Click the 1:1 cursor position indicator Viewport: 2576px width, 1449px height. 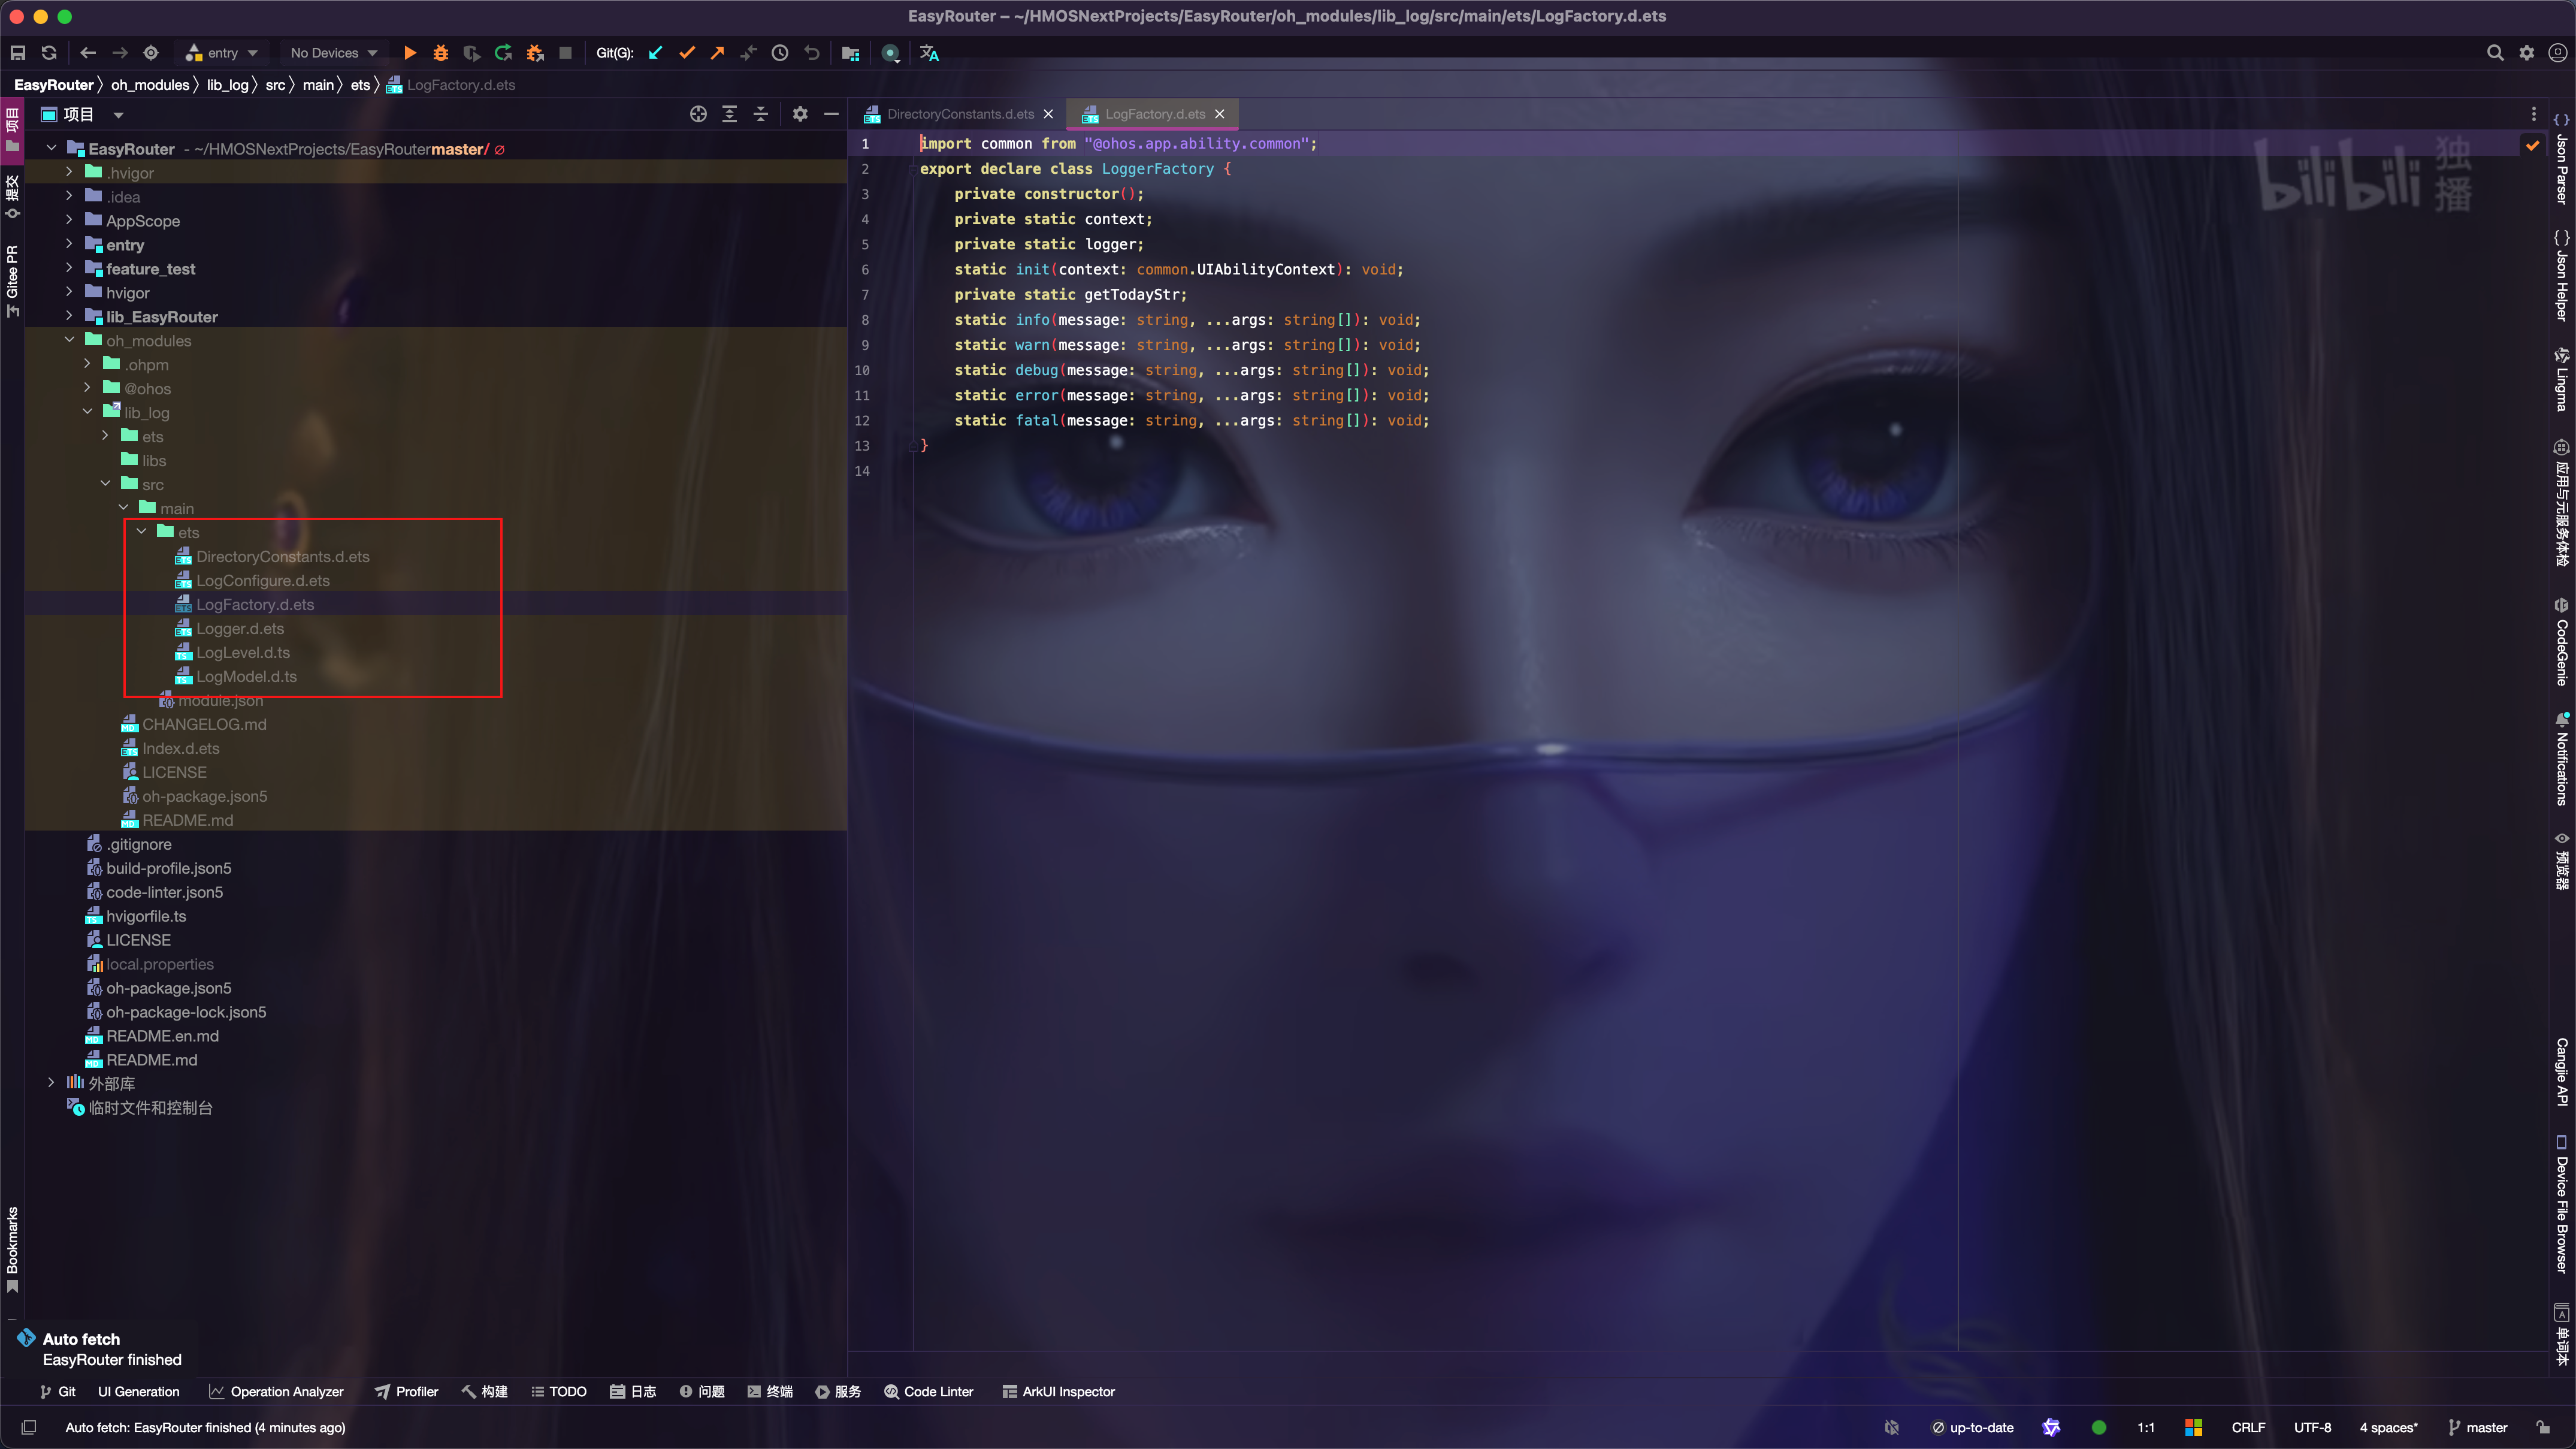click(x=2146, y=1427)
